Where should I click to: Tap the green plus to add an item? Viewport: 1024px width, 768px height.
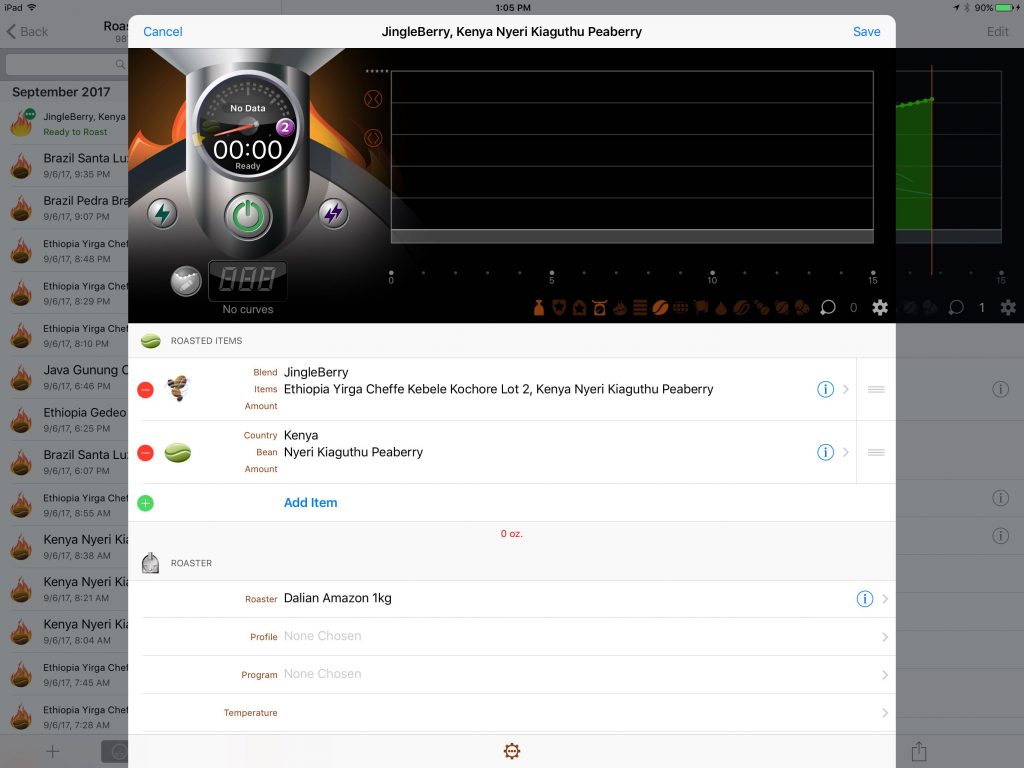click(145, 503)
